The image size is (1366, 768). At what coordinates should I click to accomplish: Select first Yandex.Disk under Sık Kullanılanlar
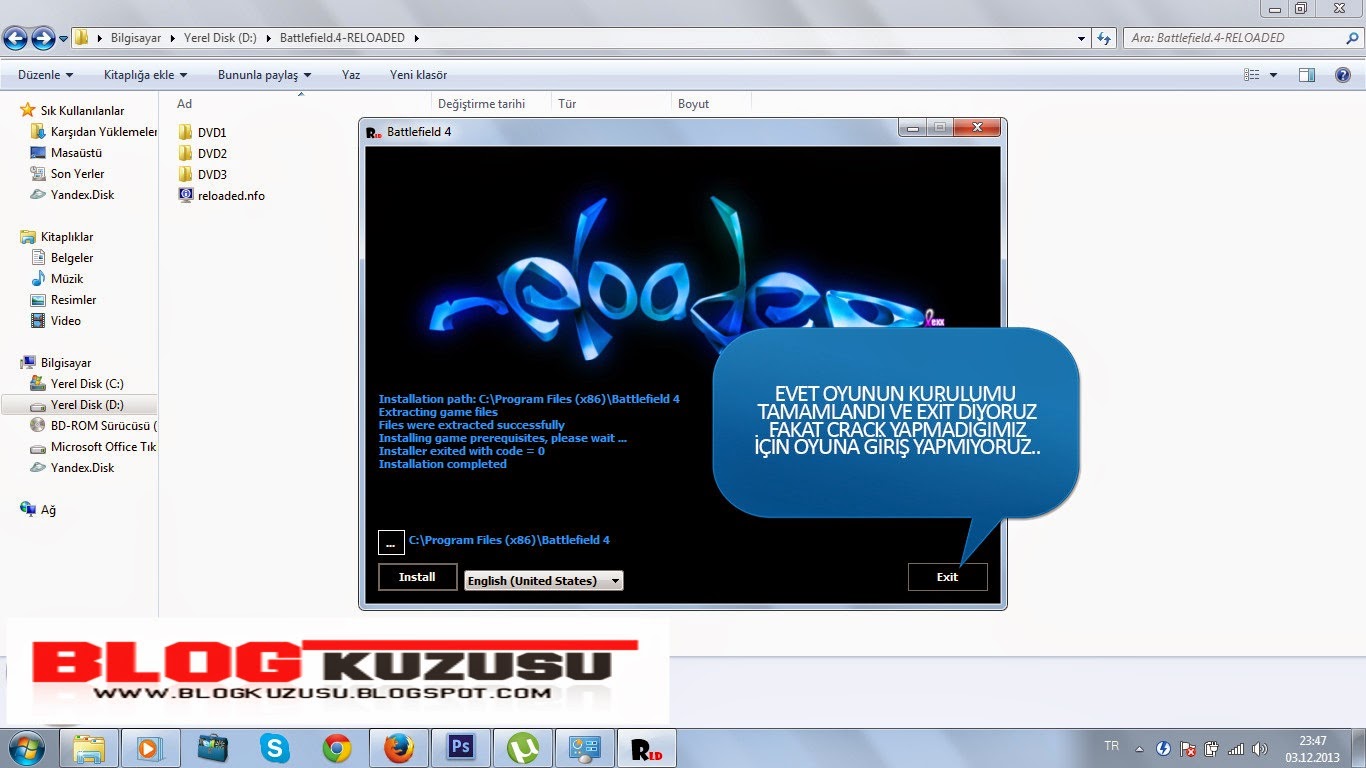73,195
